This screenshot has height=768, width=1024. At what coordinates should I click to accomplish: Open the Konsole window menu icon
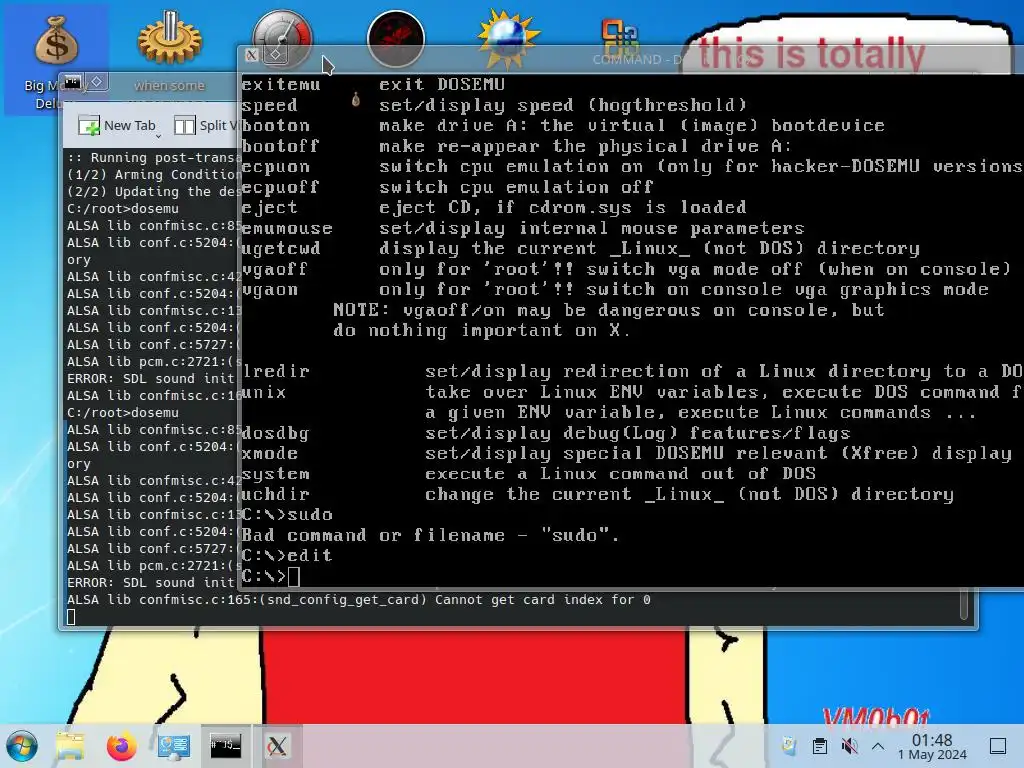click(72, 82)
